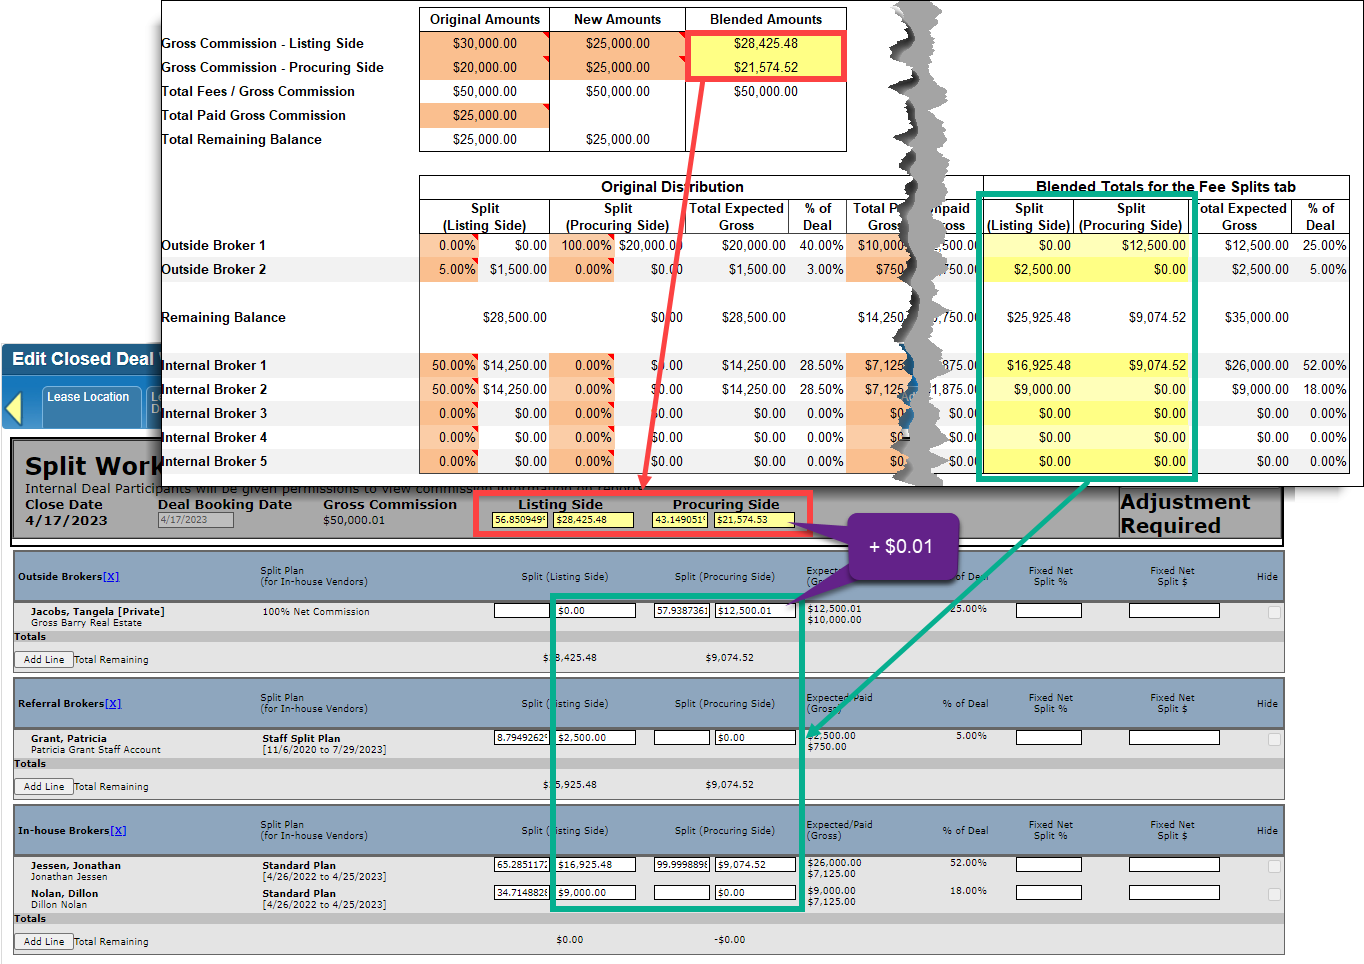Click Add Line under In-house Brokers
The width and height of the screenshot is (1364, 964).
44,942
